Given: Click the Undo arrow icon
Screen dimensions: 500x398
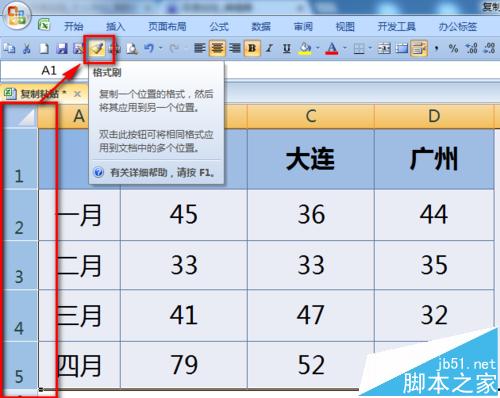Looking at the screenshot, I should [149, 49].
